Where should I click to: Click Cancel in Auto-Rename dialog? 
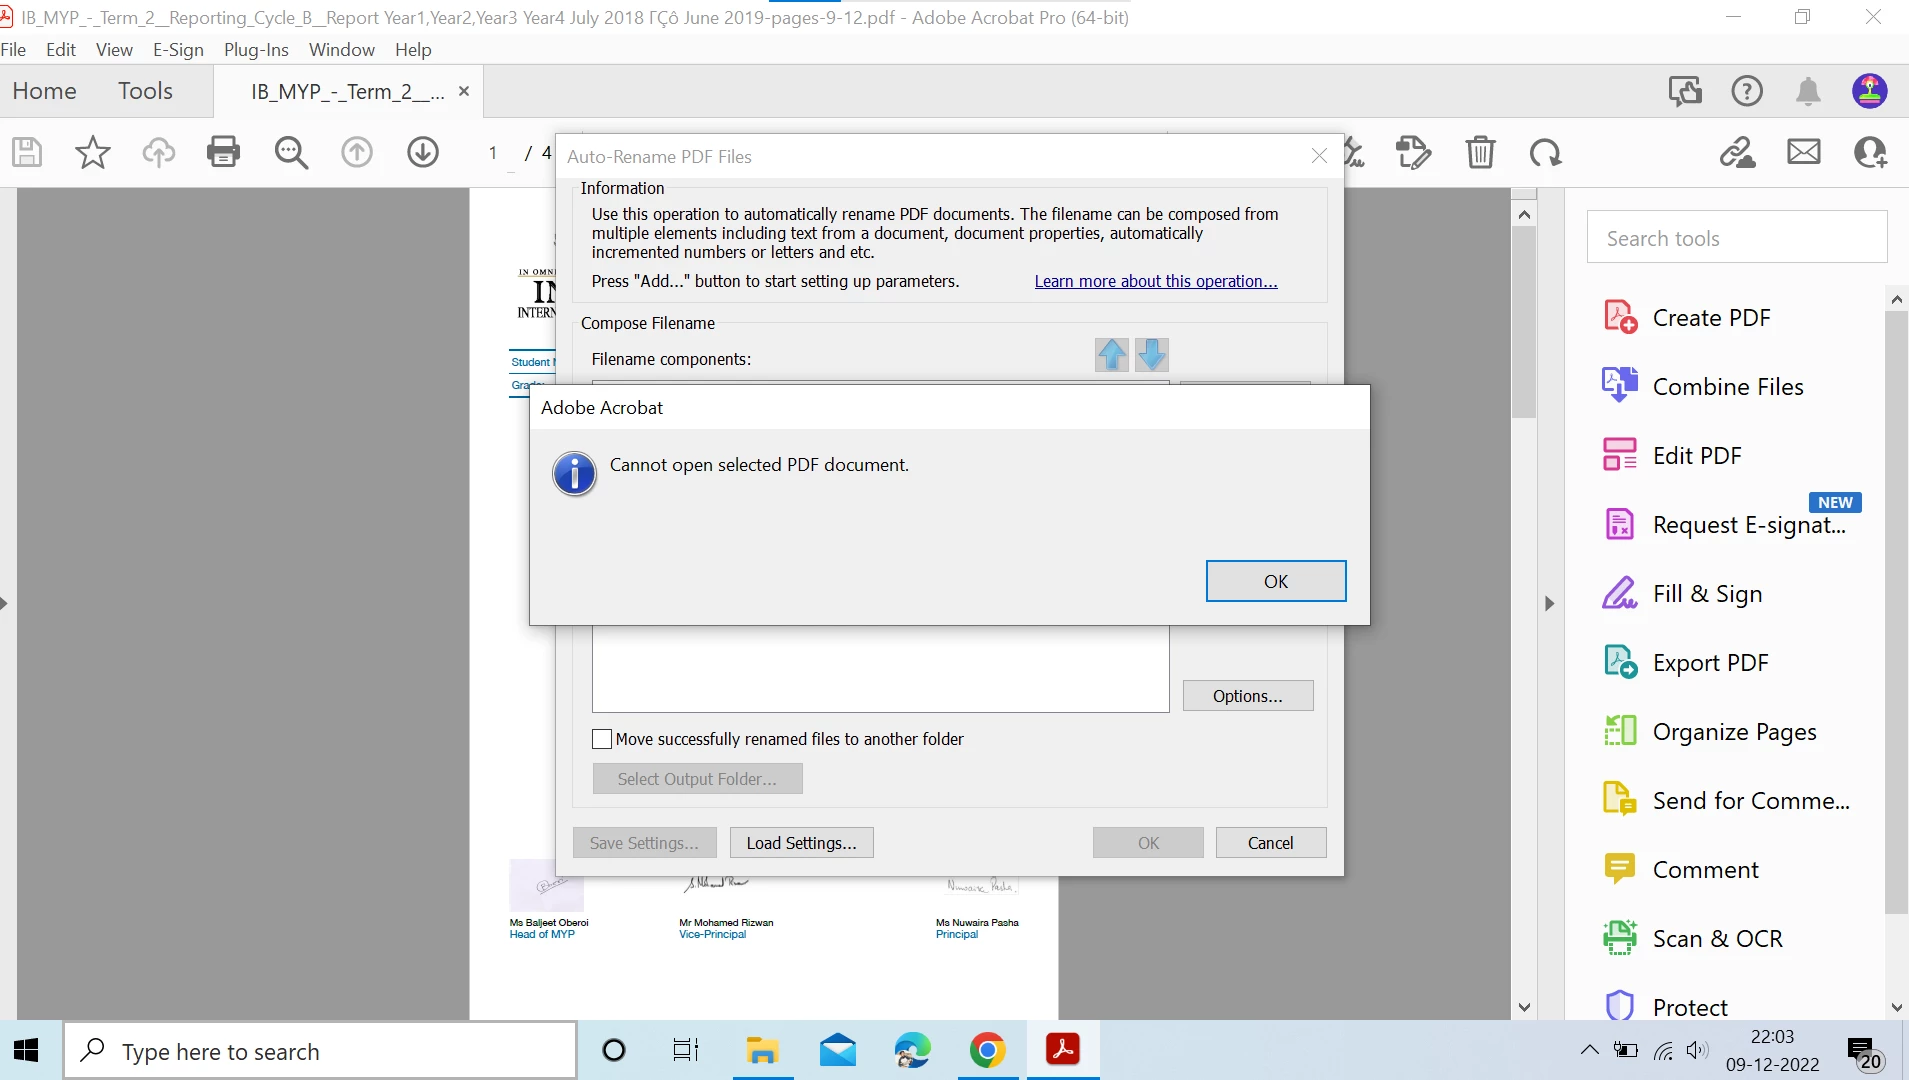pyautogui.click(x=1271, y=843)
